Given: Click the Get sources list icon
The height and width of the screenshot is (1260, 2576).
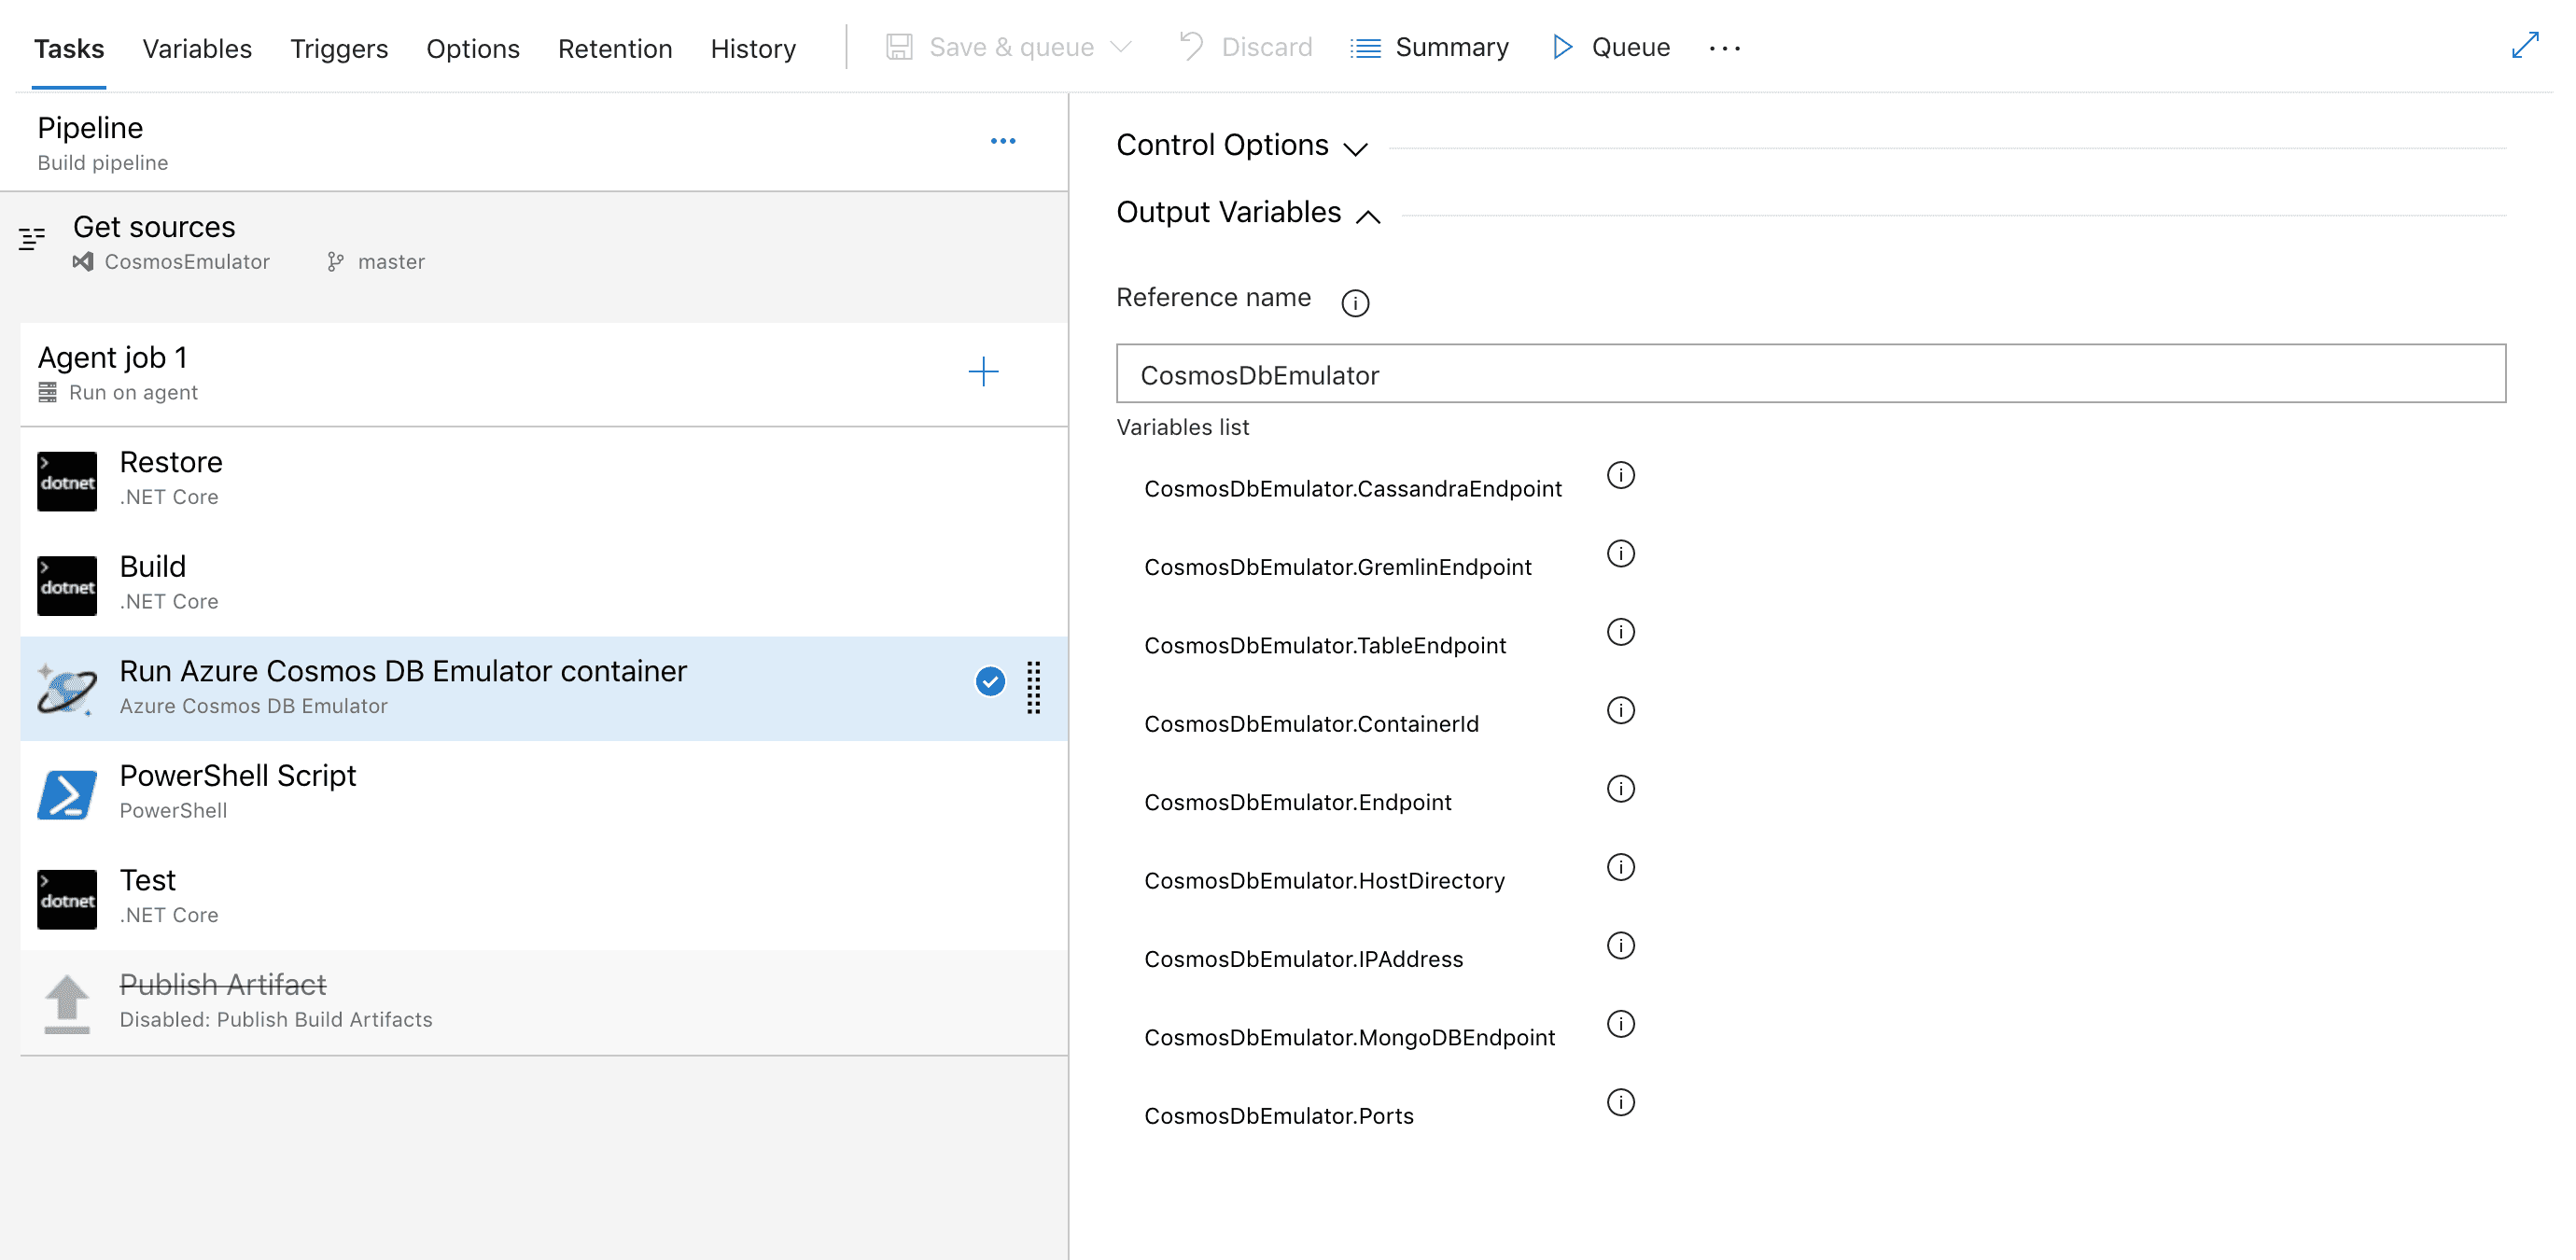Looking at the screenshot, I should (x=32, y=238).
